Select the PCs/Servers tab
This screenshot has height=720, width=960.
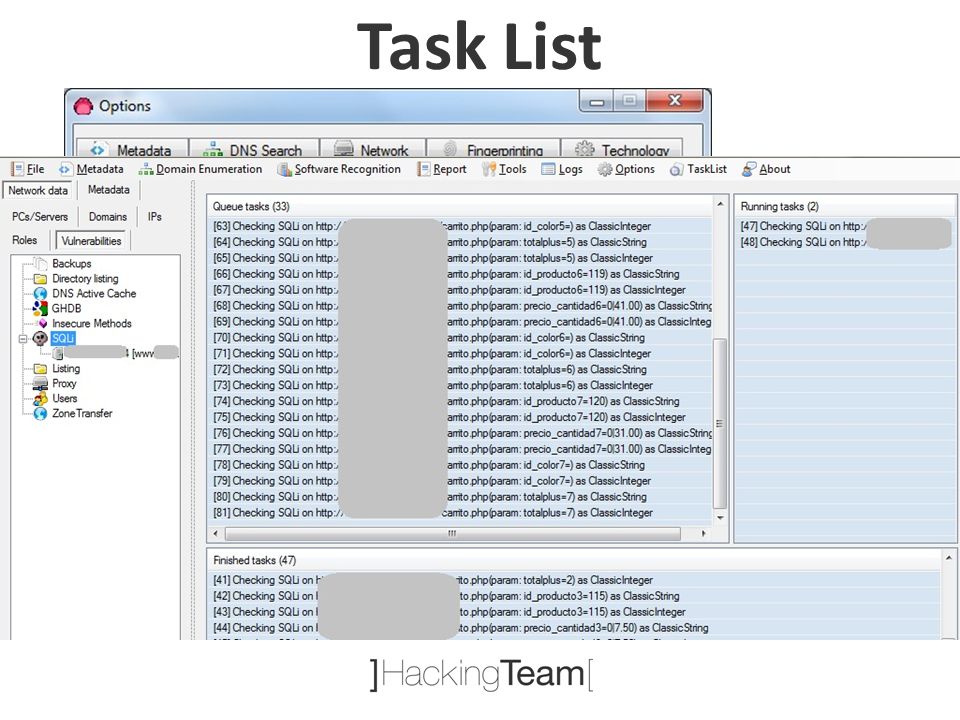point(40,217)
